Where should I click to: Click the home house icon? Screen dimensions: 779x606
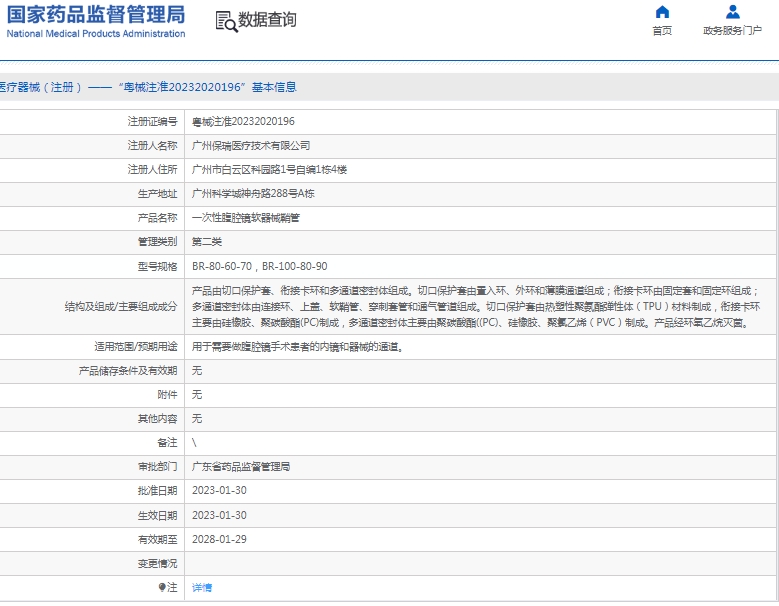[x=662, y=12]
